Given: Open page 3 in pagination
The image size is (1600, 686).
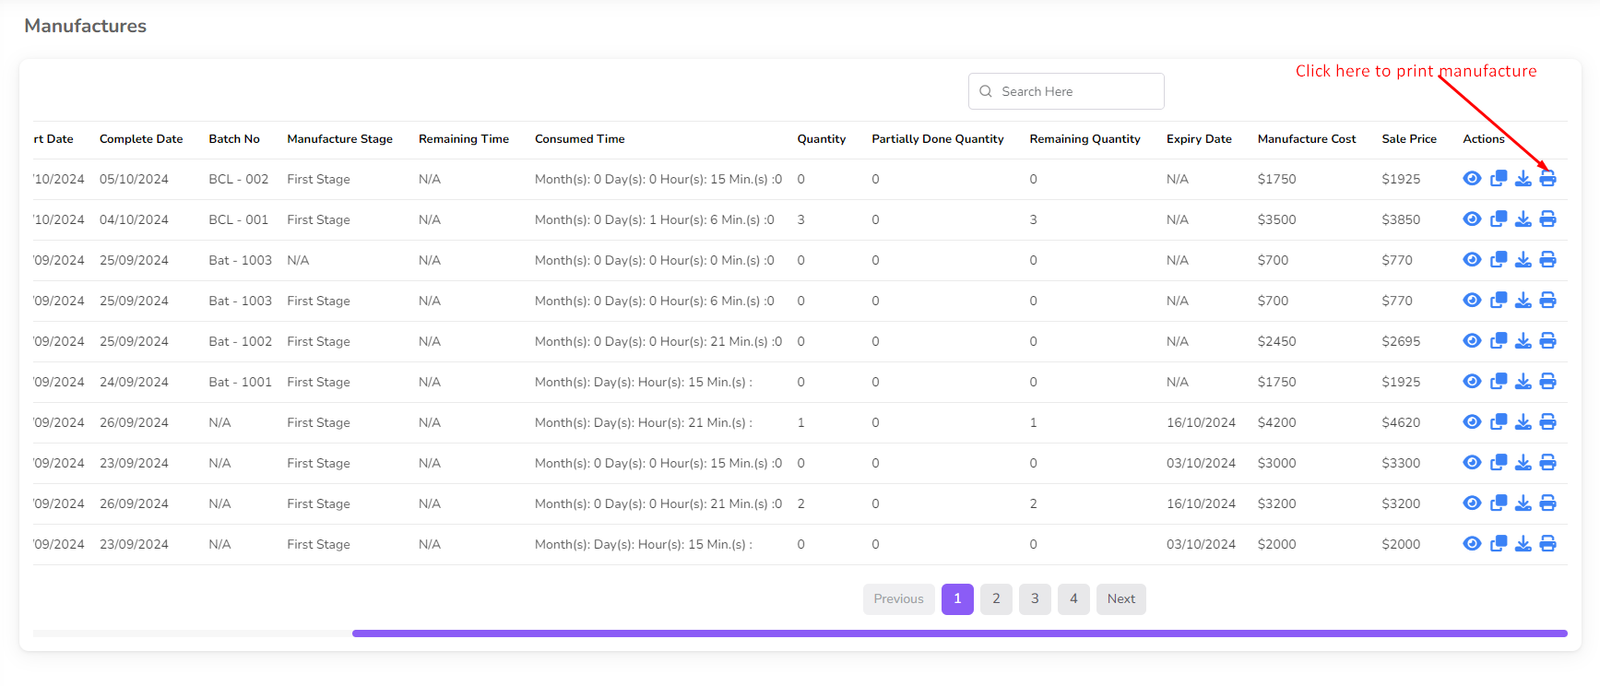Looking at the screenshot, I should click(1034, 599).
